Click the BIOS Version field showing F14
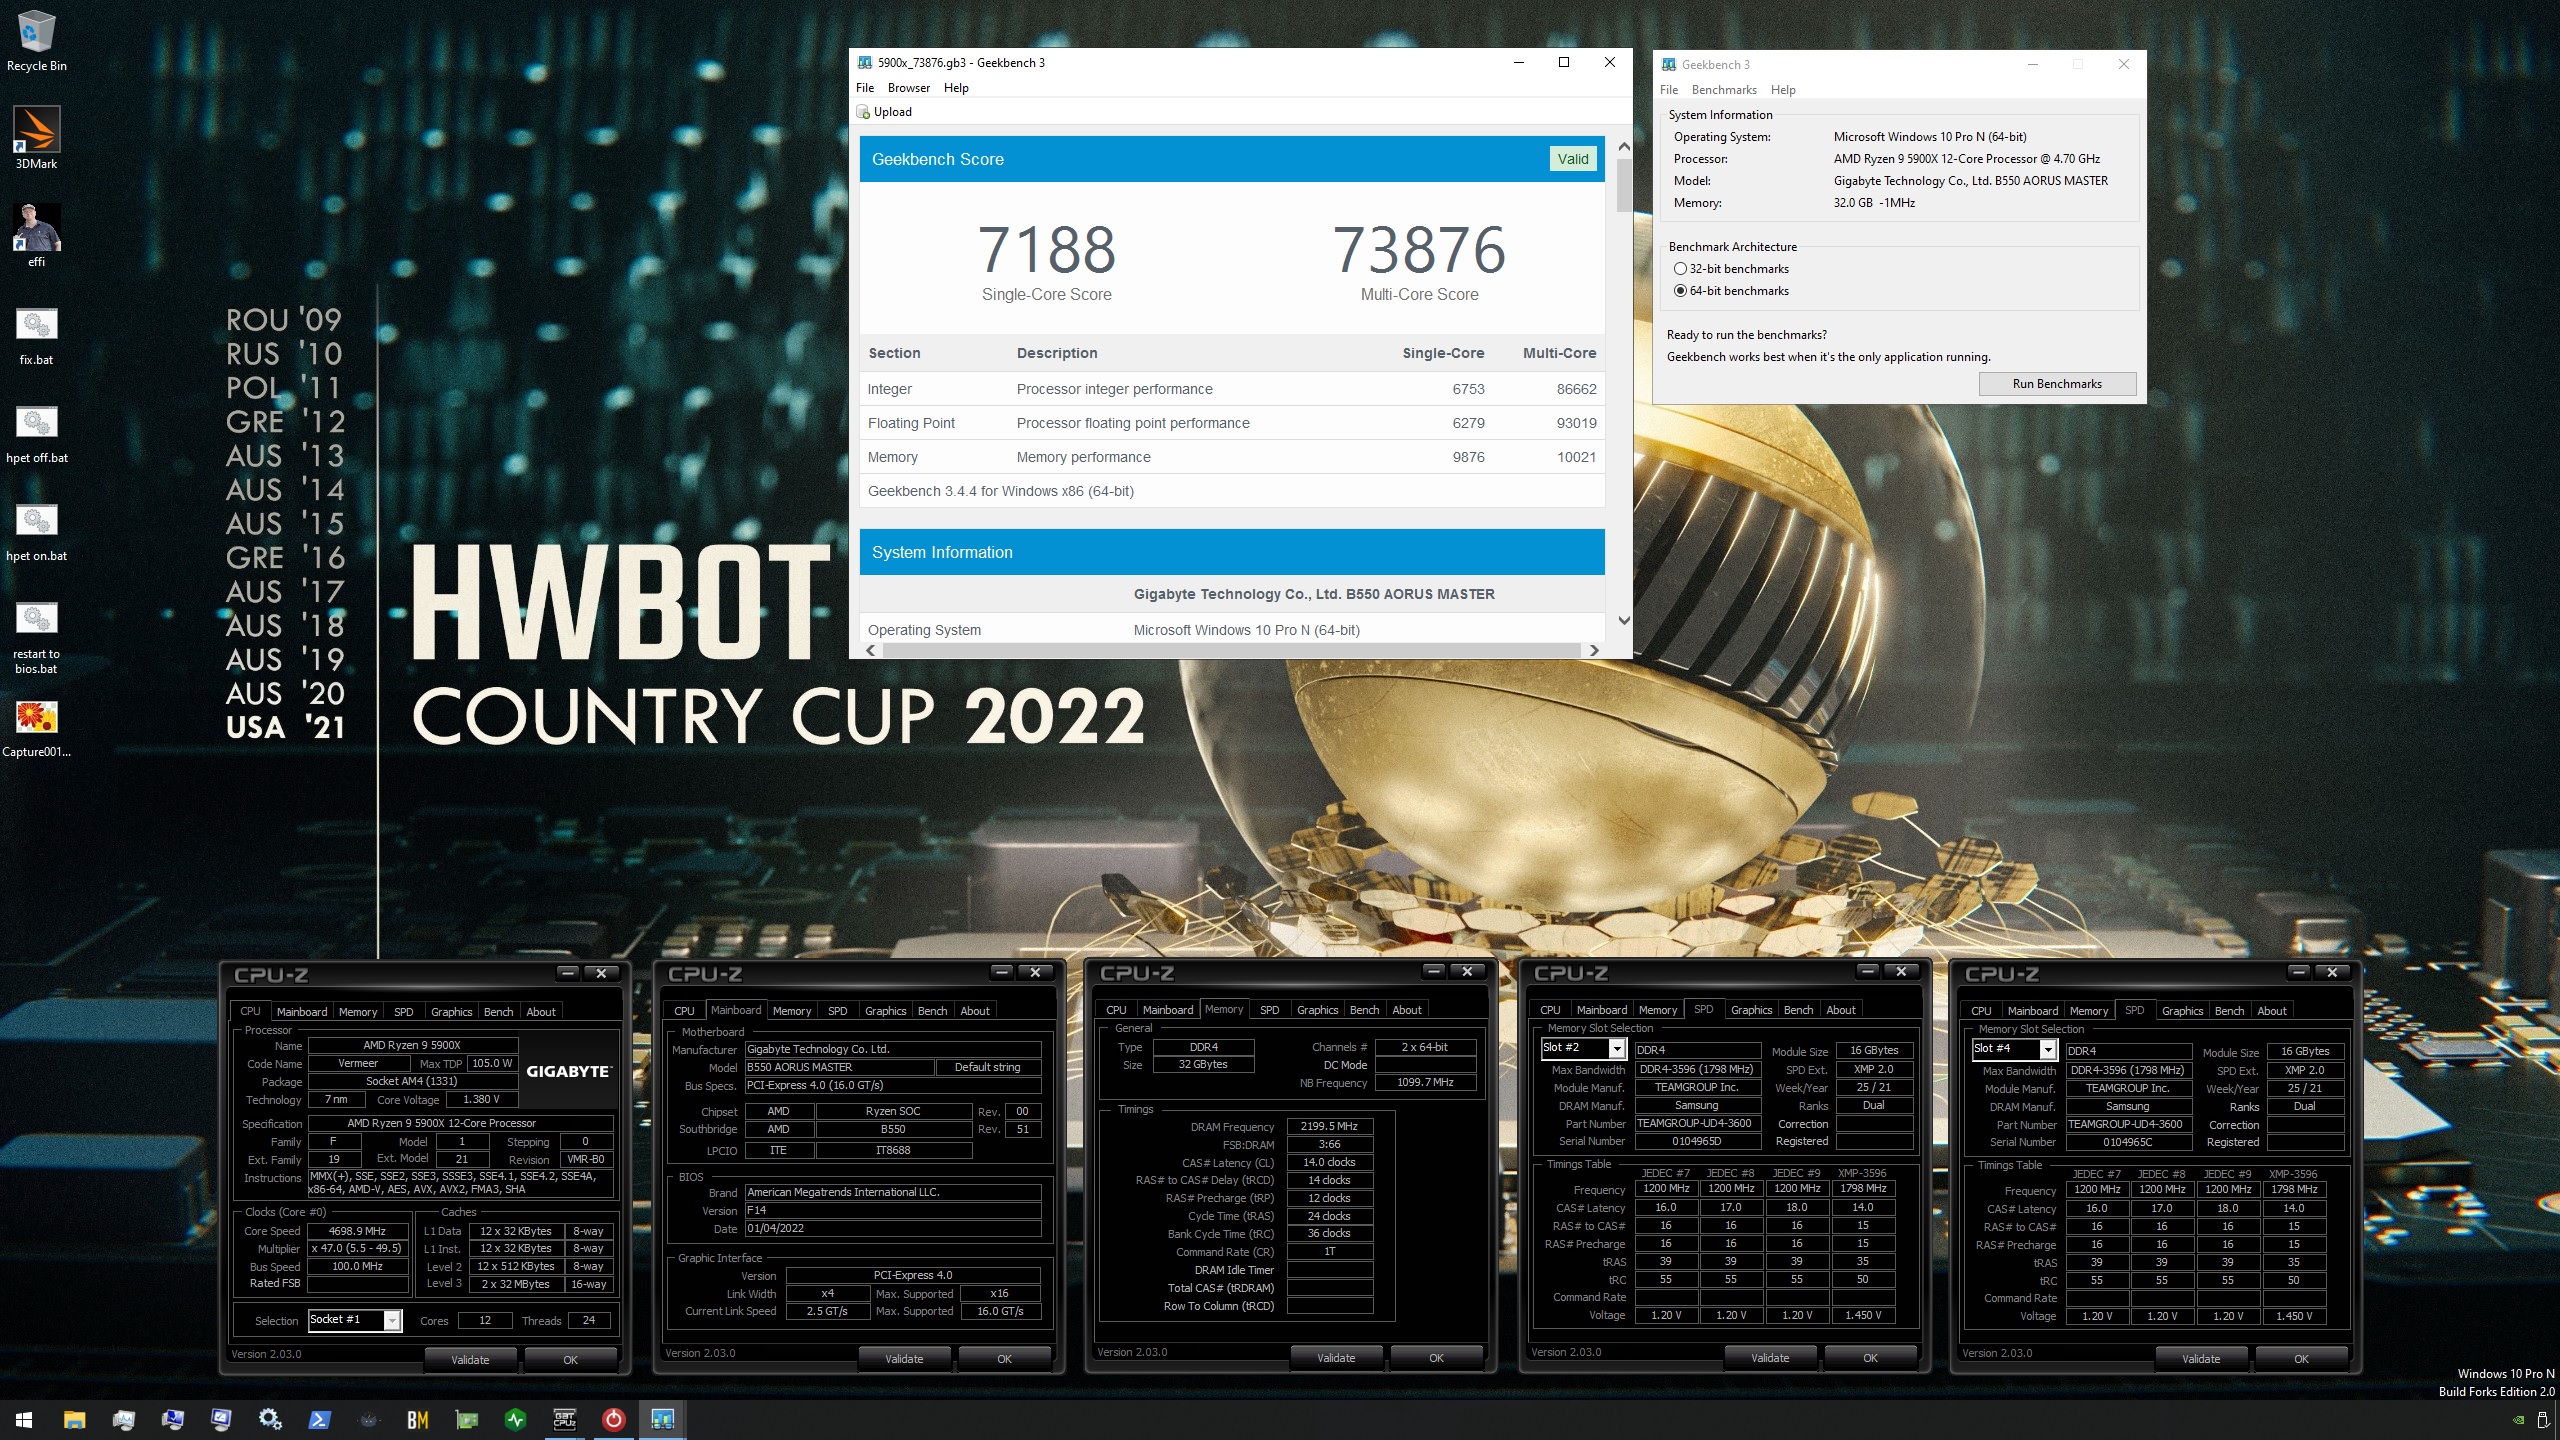 click(893, 1210)
